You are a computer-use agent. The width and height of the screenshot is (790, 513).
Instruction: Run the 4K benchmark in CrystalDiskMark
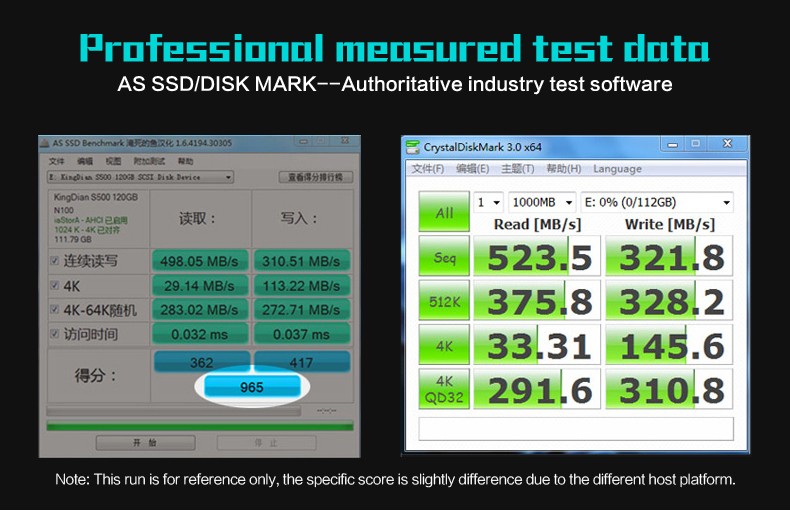click(444, 345)
